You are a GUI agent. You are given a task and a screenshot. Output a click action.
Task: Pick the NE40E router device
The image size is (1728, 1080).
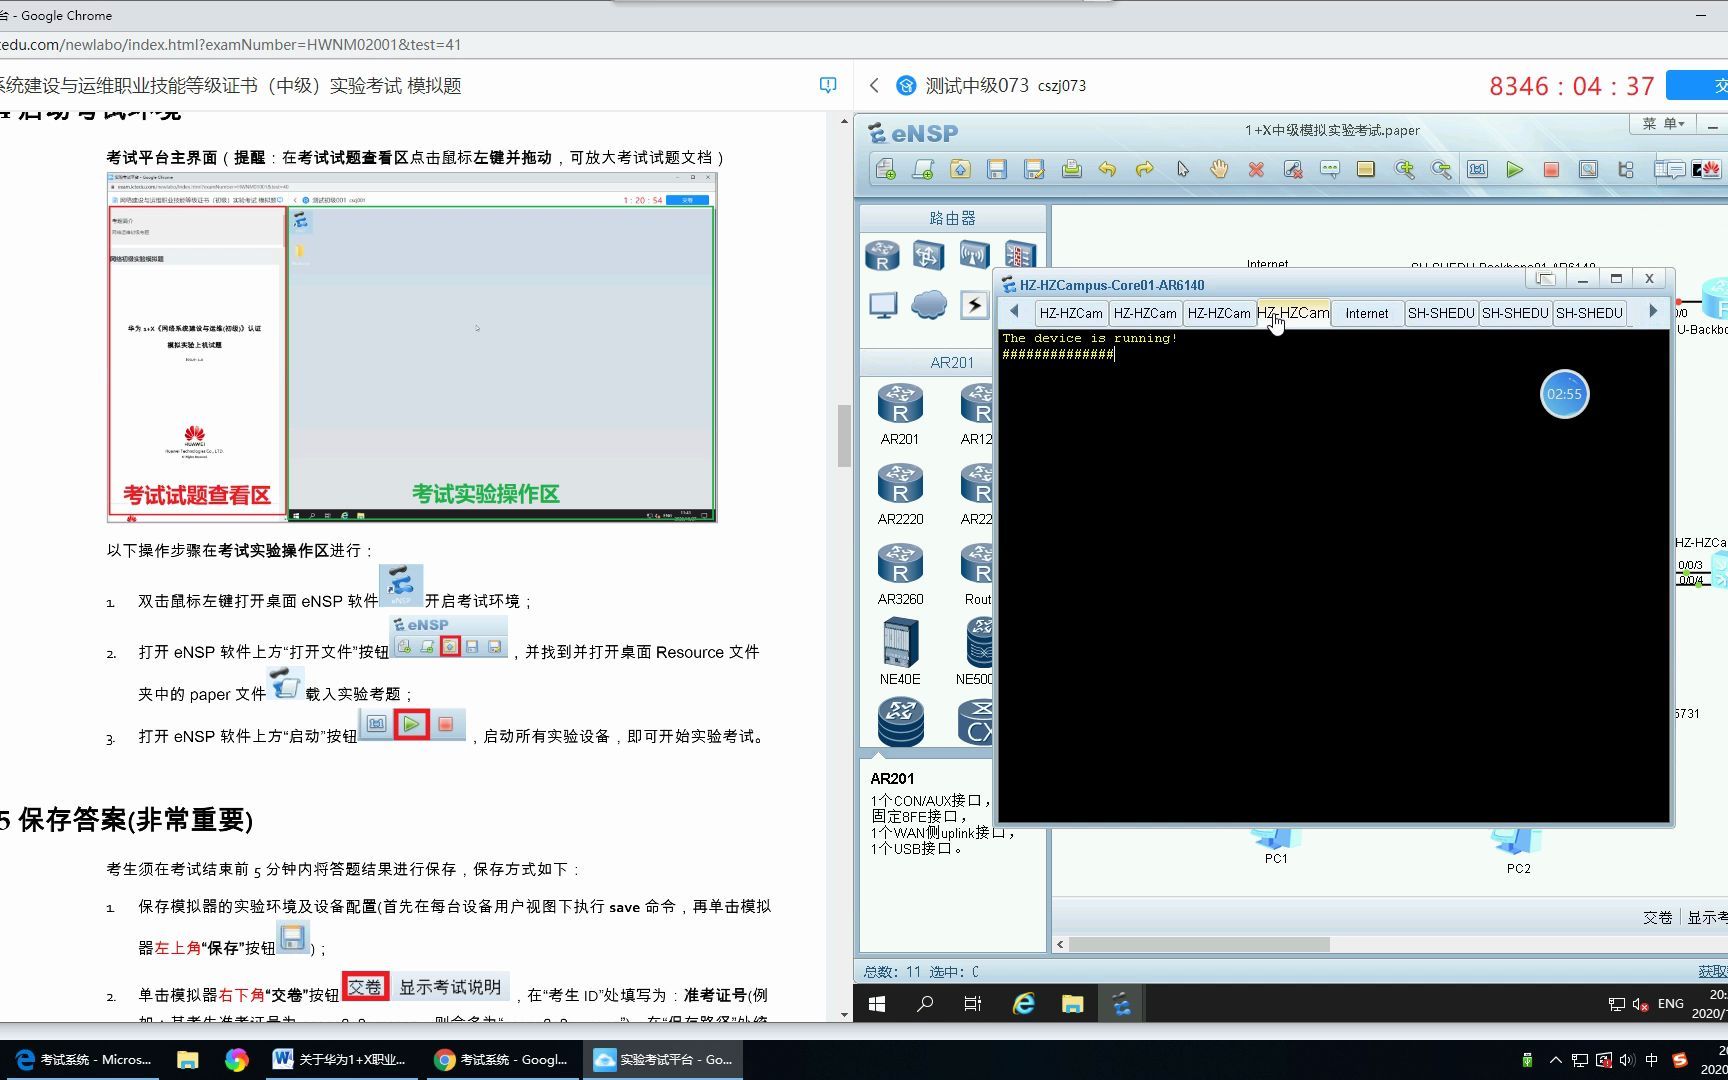tap(900, 652)
